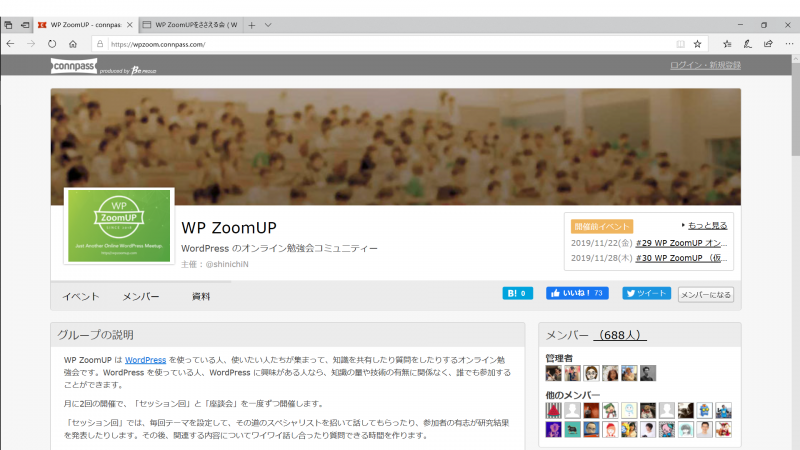Click the browser Back arrow

[x=10, y=44]
